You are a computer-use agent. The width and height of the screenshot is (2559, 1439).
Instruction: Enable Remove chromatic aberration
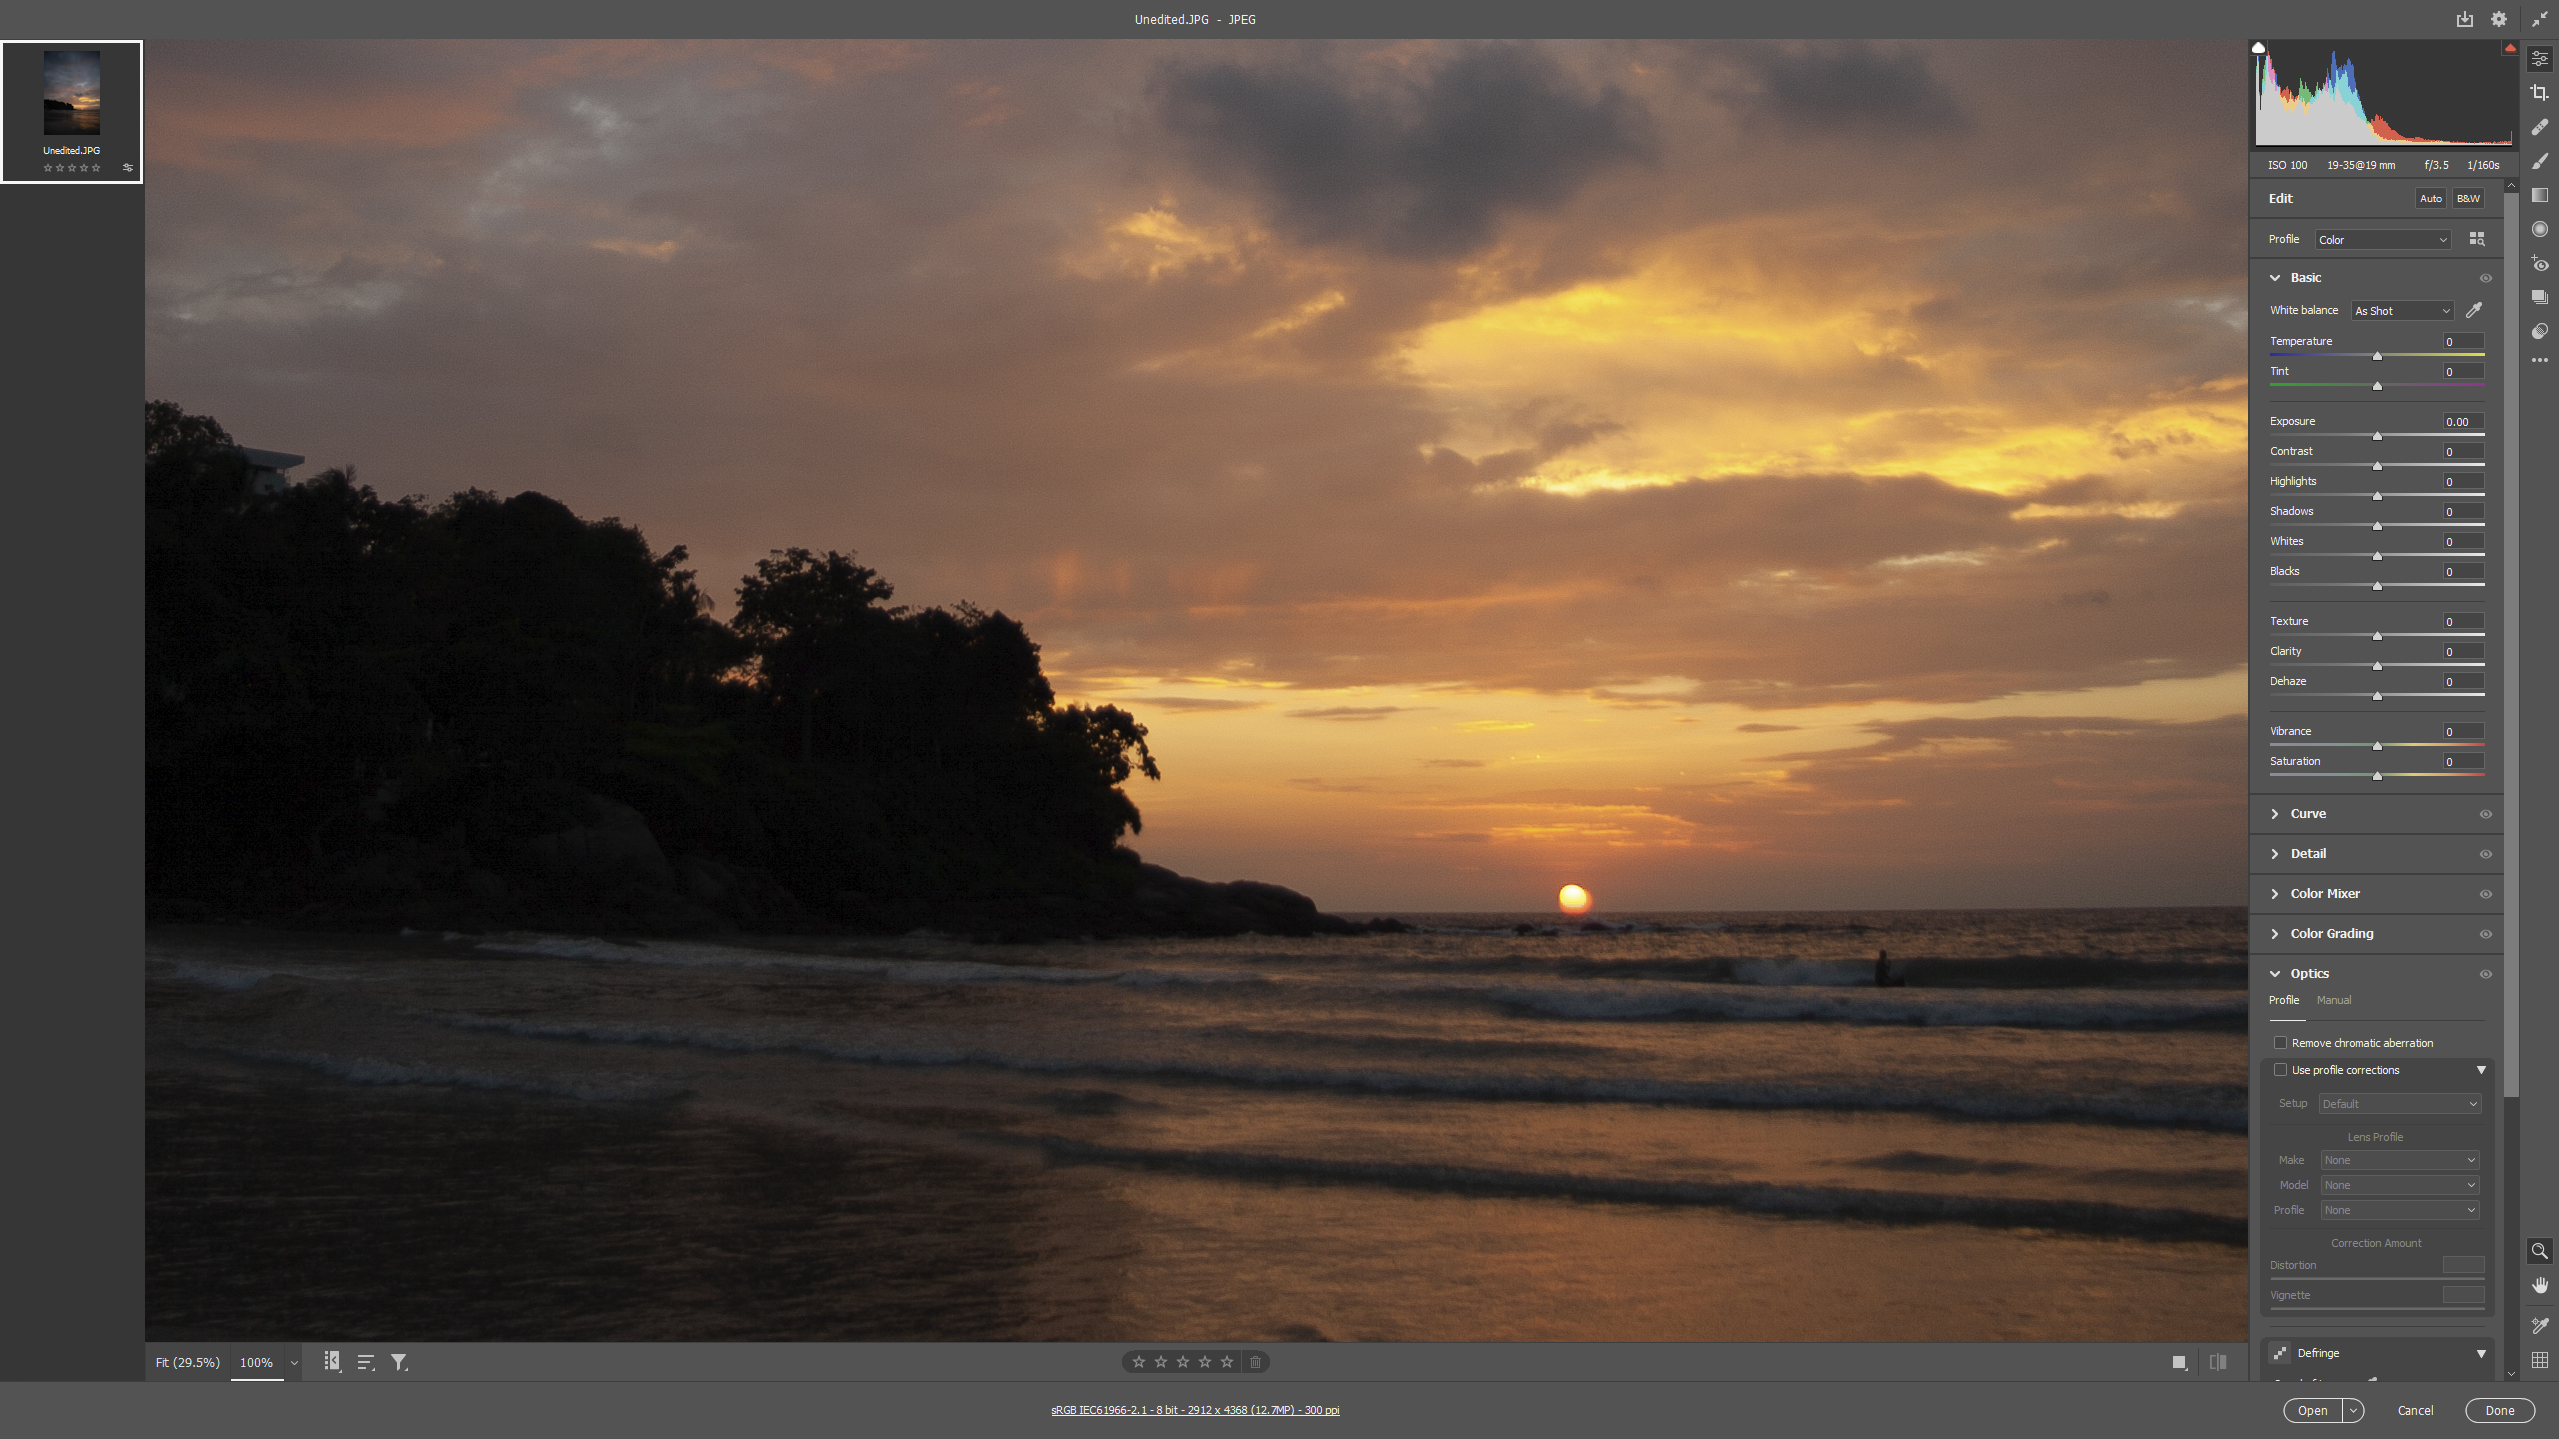(x=2282, y=1042)
